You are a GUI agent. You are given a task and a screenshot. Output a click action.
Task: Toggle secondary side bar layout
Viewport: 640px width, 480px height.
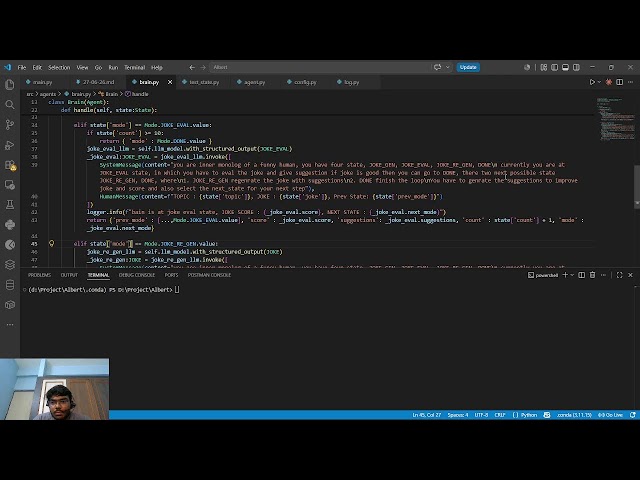click(x=576, y=67)
